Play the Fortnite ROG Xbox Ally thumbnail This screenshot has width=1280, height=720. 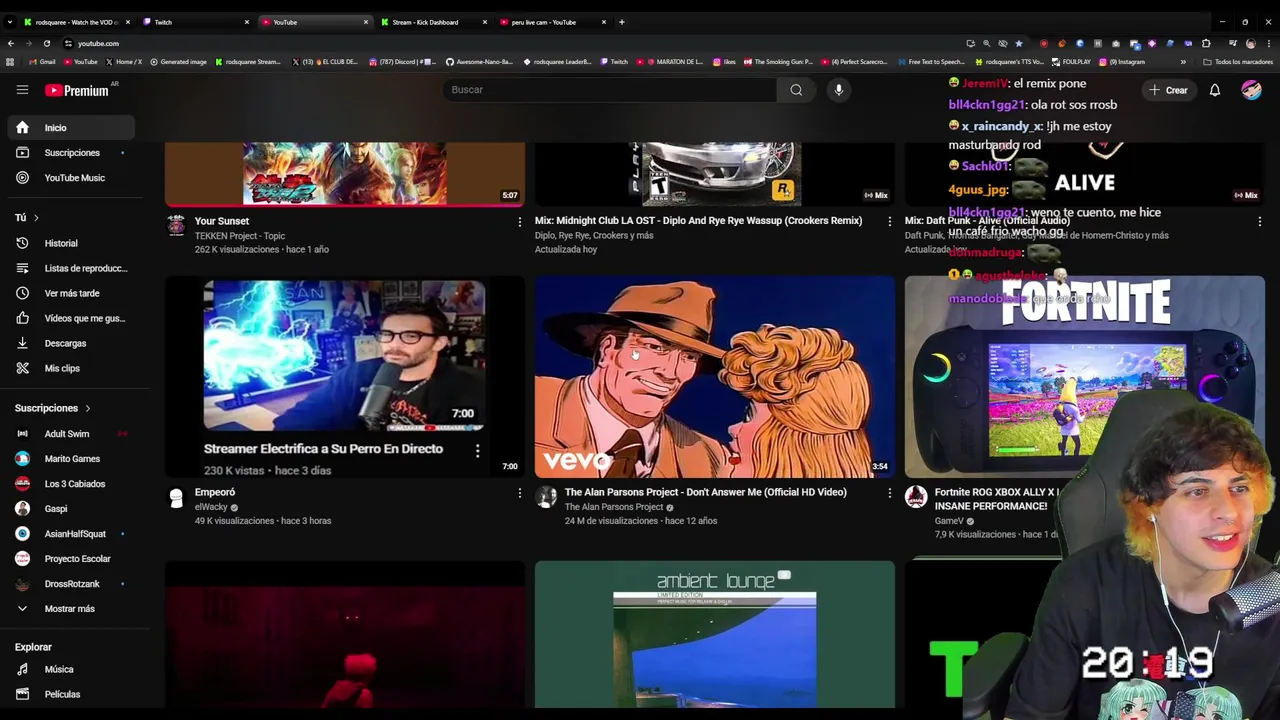pyautogui.click(x=1084, y=377)
